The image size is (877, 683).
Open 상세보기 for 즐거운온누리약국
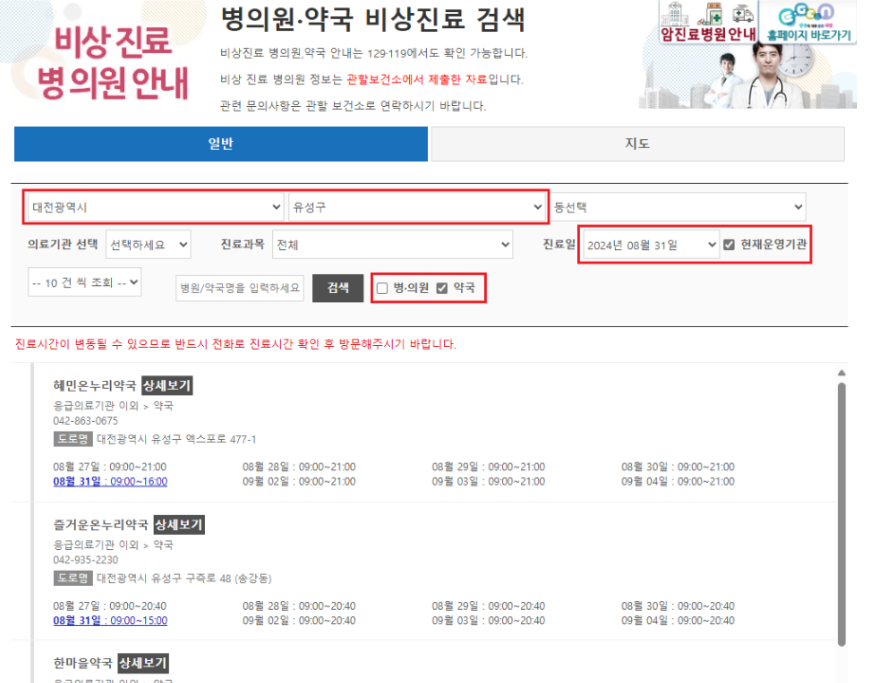click(x=179, y=525)
